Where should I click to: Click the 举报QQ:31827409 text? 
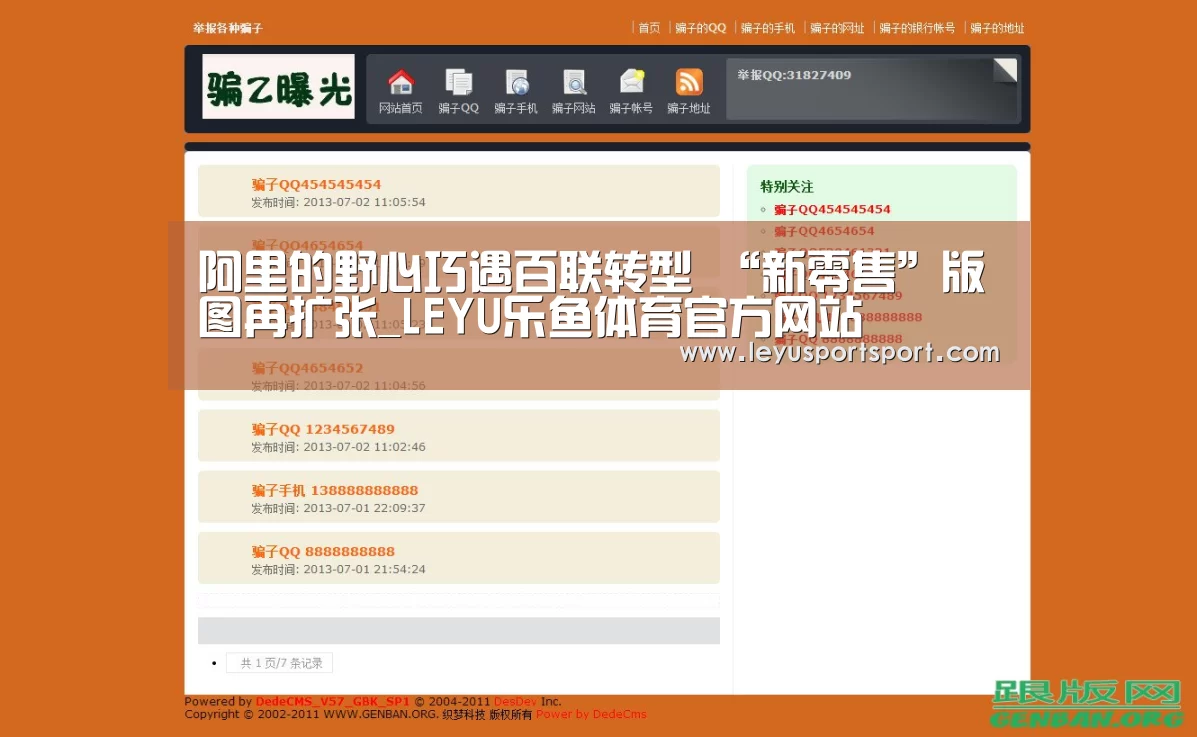(x=794, y=75)
